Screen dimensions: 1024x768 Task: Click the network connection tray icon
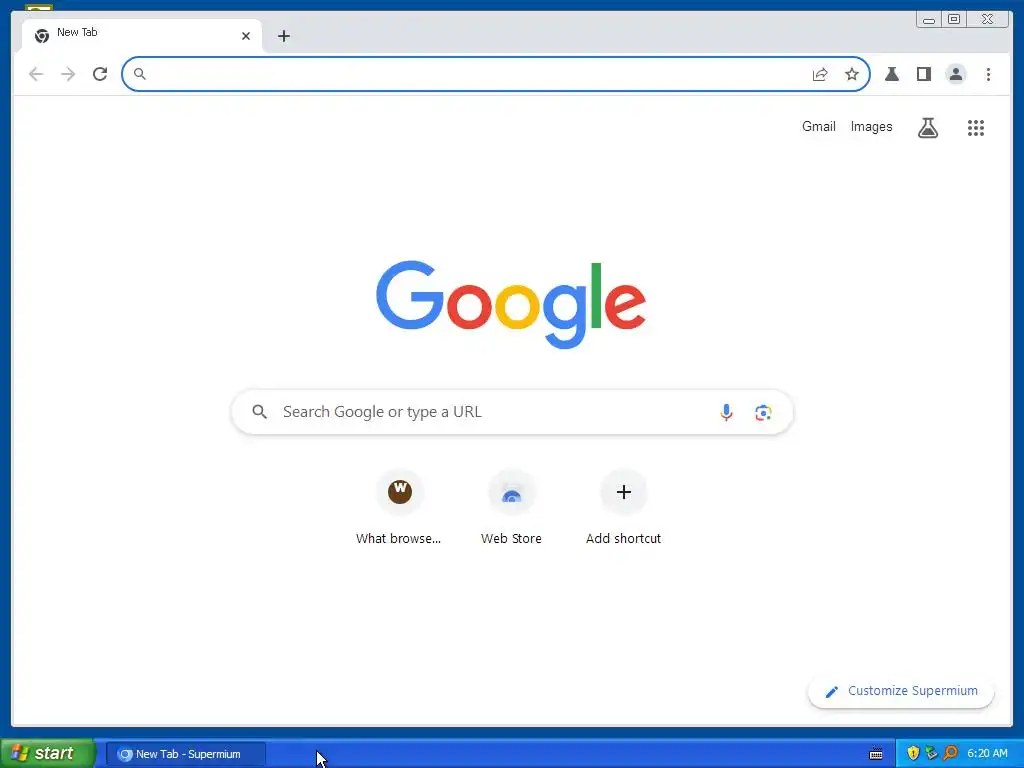coord(931,753)
